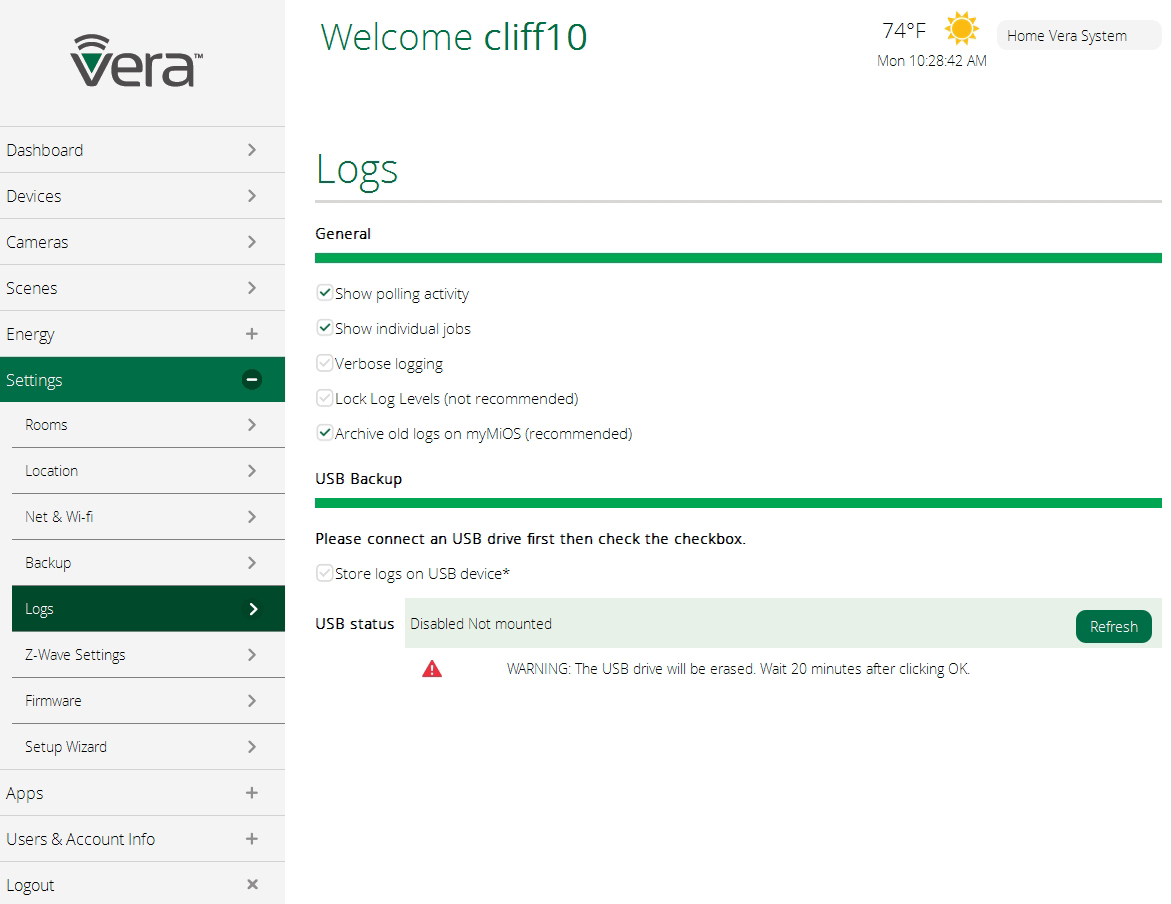Select the Logs submenu item
Screen dimensions: 1171x904
coord(148,609)
